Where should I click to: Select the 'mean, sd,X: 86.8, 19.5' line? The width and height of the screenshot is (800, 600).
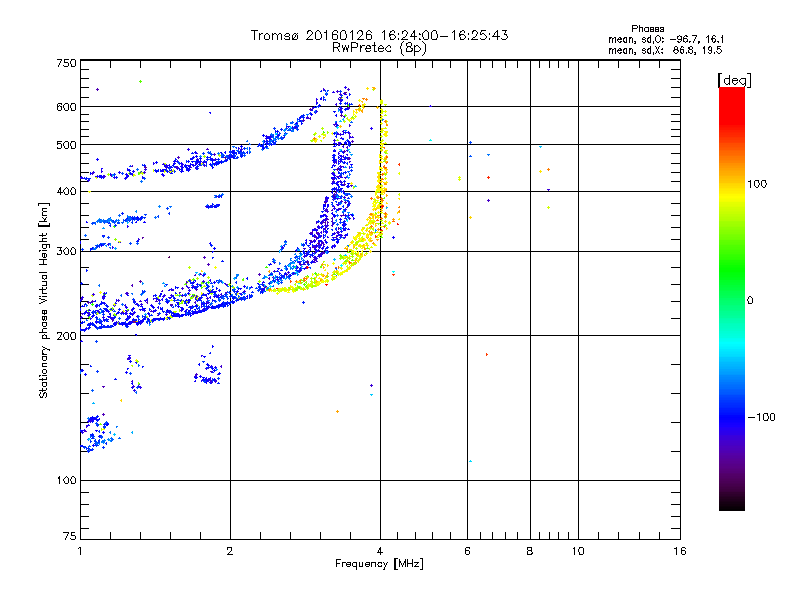665,50
